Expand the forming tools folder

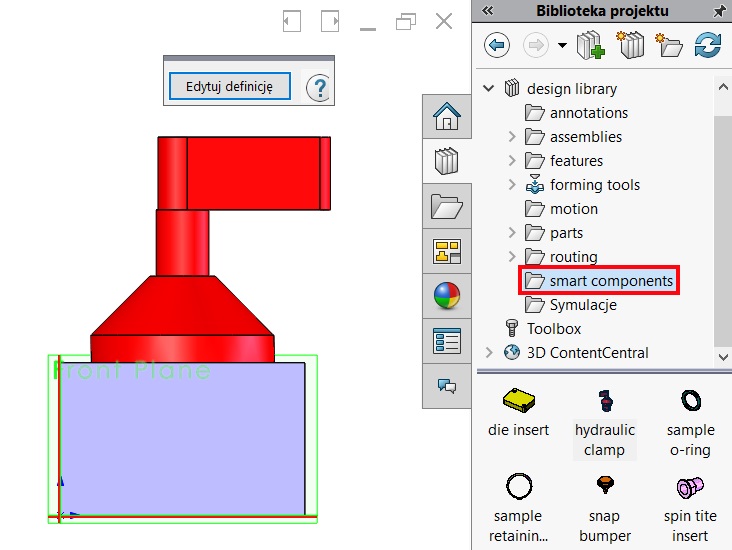512,185
